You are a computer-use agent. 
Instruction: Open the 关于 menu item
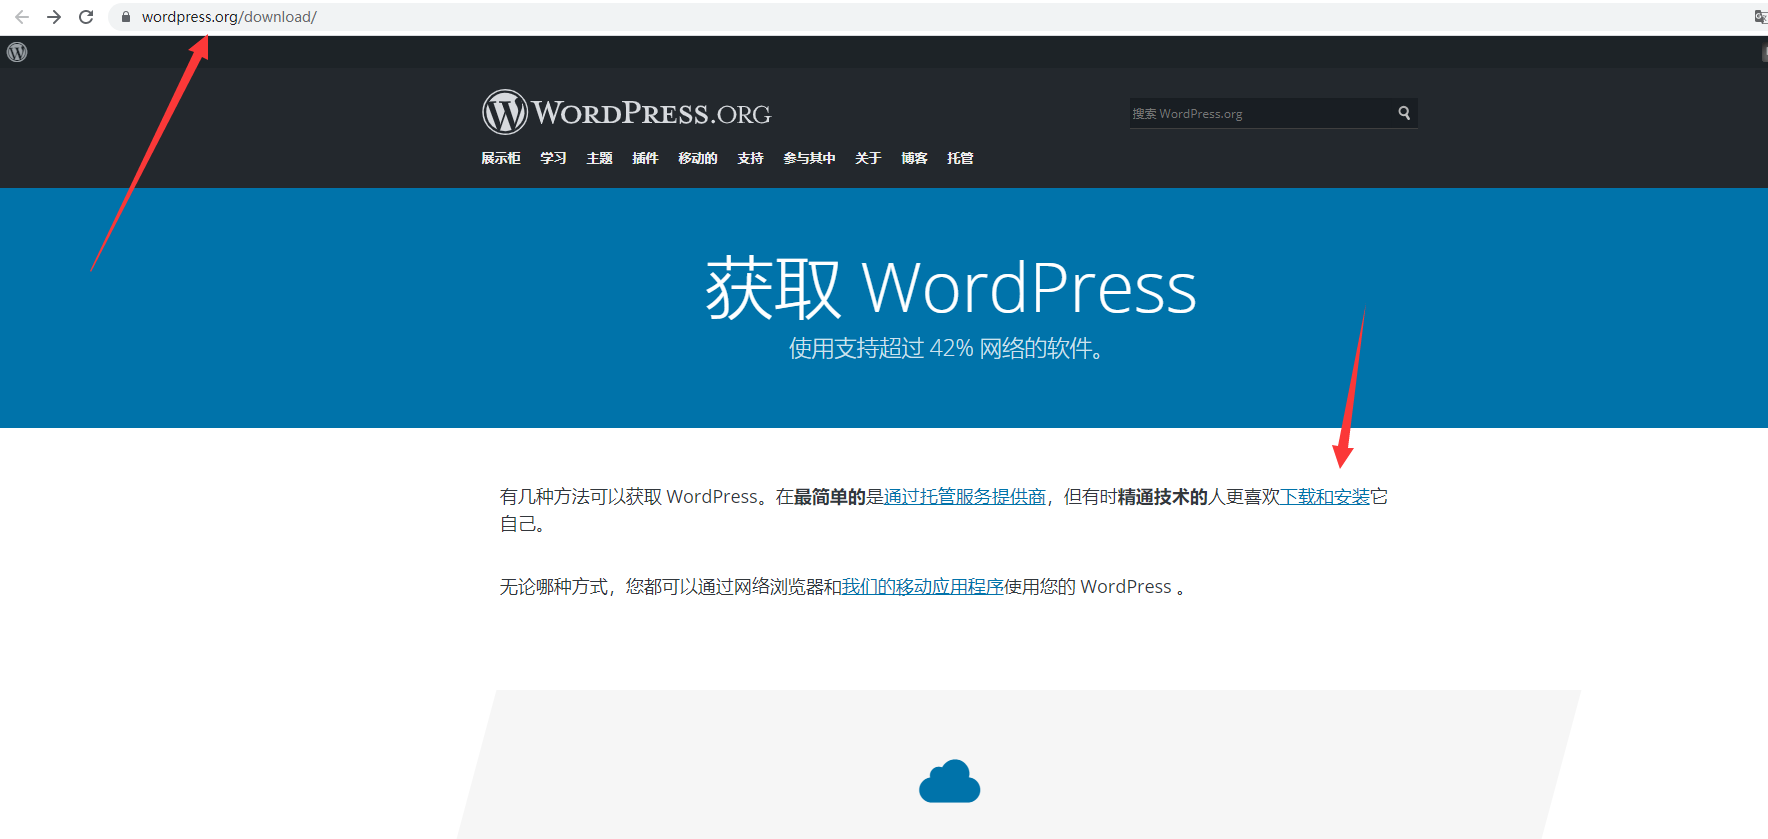[868, 158]
